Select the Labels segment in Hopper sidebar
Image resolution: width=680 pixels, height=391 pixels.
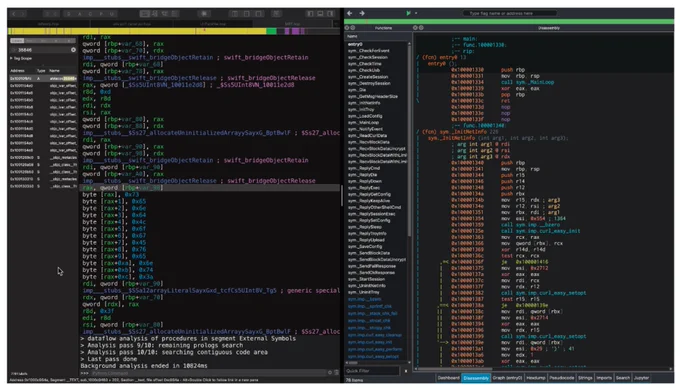[x=17, y=41]
